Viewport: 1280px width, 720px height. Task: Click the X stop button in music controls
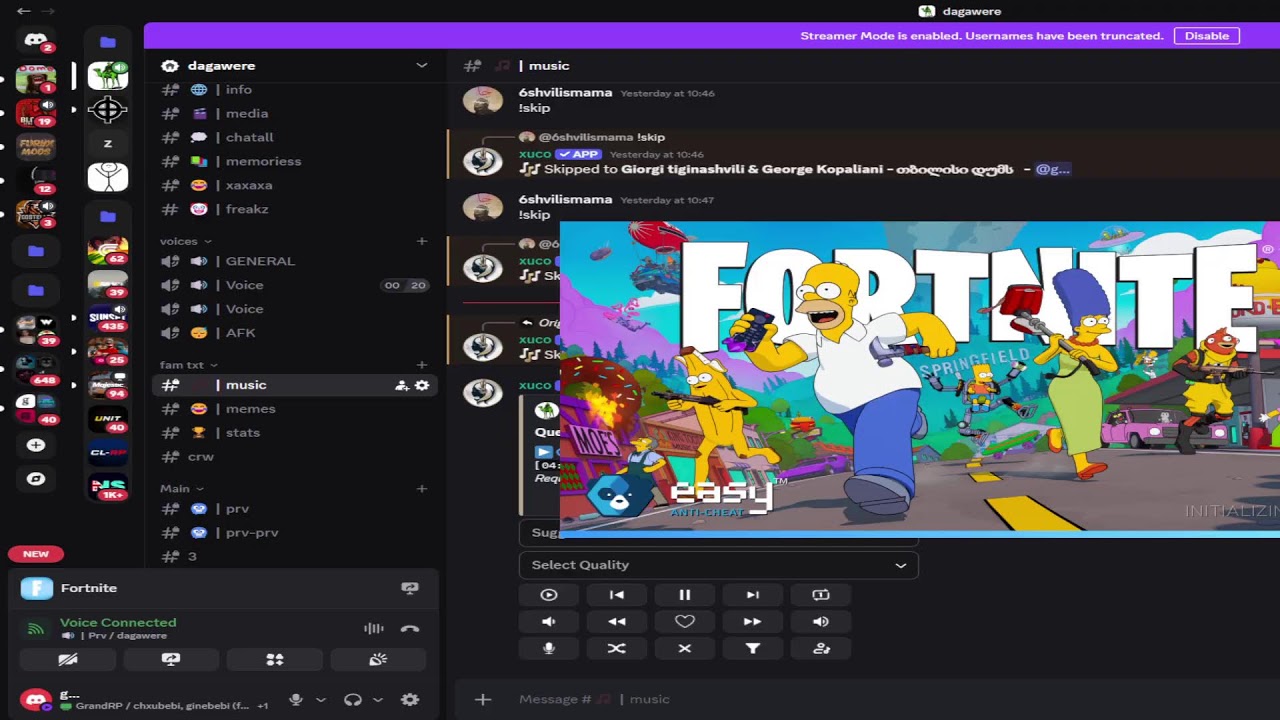685,649
